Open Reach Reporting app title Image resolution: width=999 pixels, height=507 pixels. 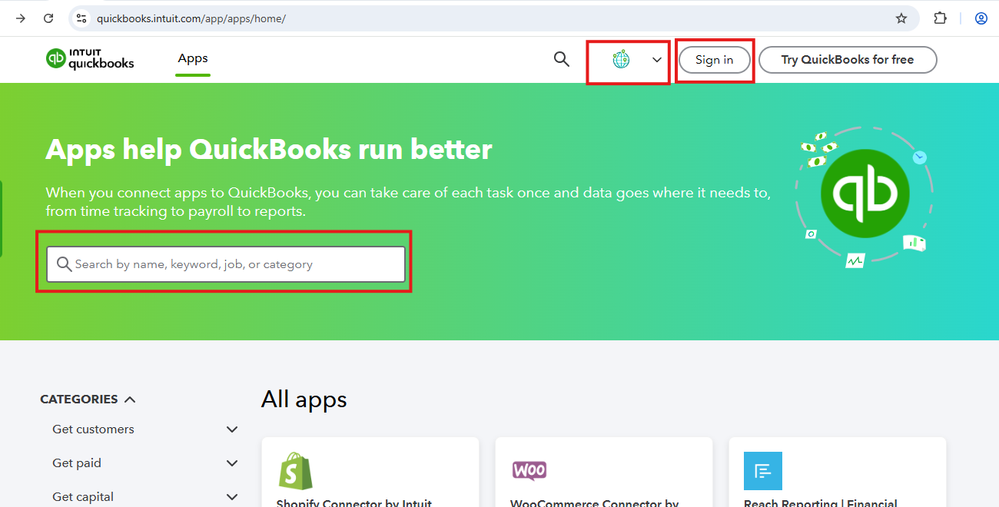coord(820,503)
